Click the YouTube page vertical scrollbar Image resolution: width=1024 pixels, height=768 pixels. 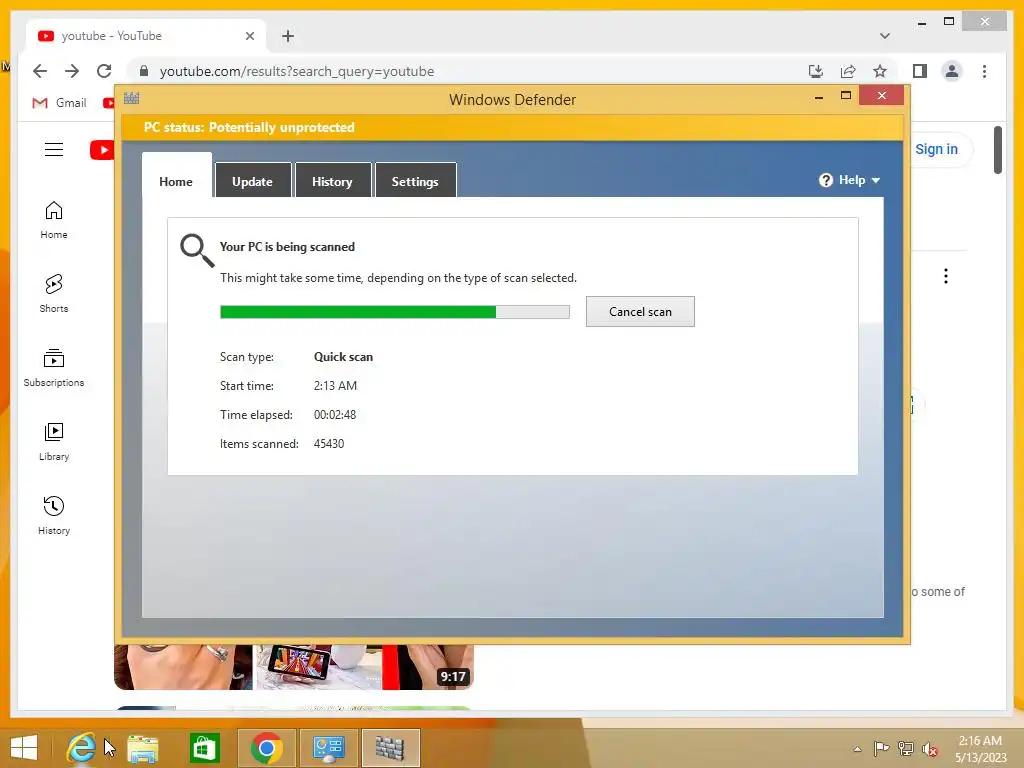pyautogui.click(x=998, y=150)
